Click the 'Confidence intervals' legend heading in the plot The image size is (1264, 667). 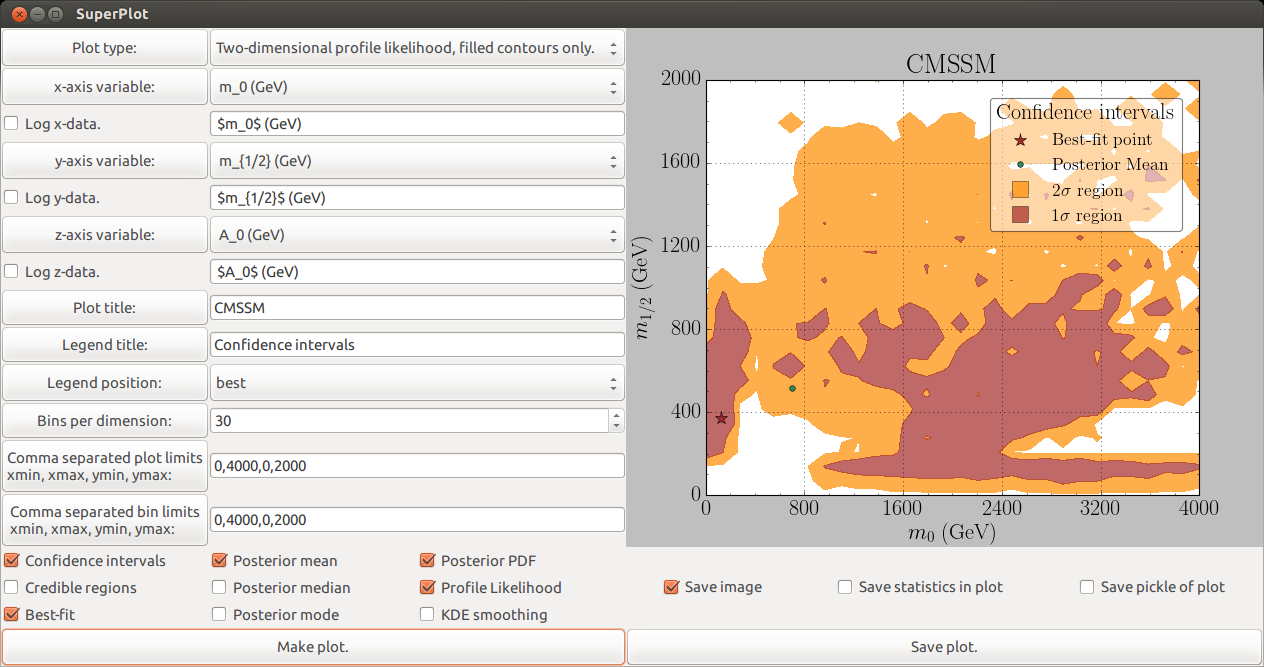click(x=1085, y=112)
